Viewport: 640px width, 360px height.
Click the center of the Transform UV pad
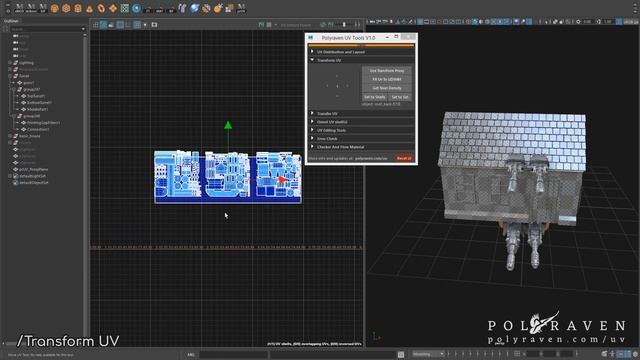[x=337, y=86]
